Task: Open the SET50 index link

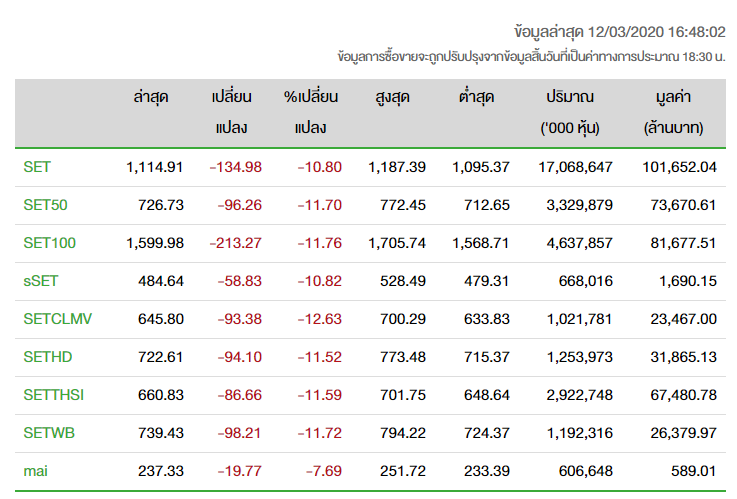Action: (45, 205)
